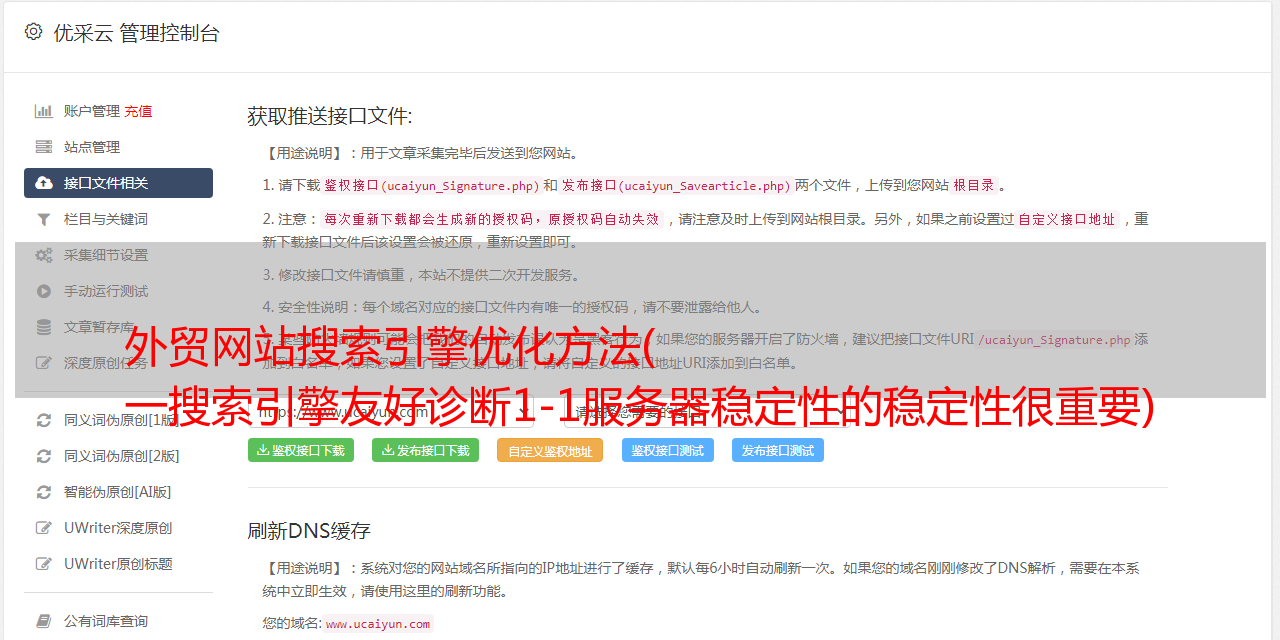Click the /ucaiyun_Signature.php URI text

pos(1054,339)
